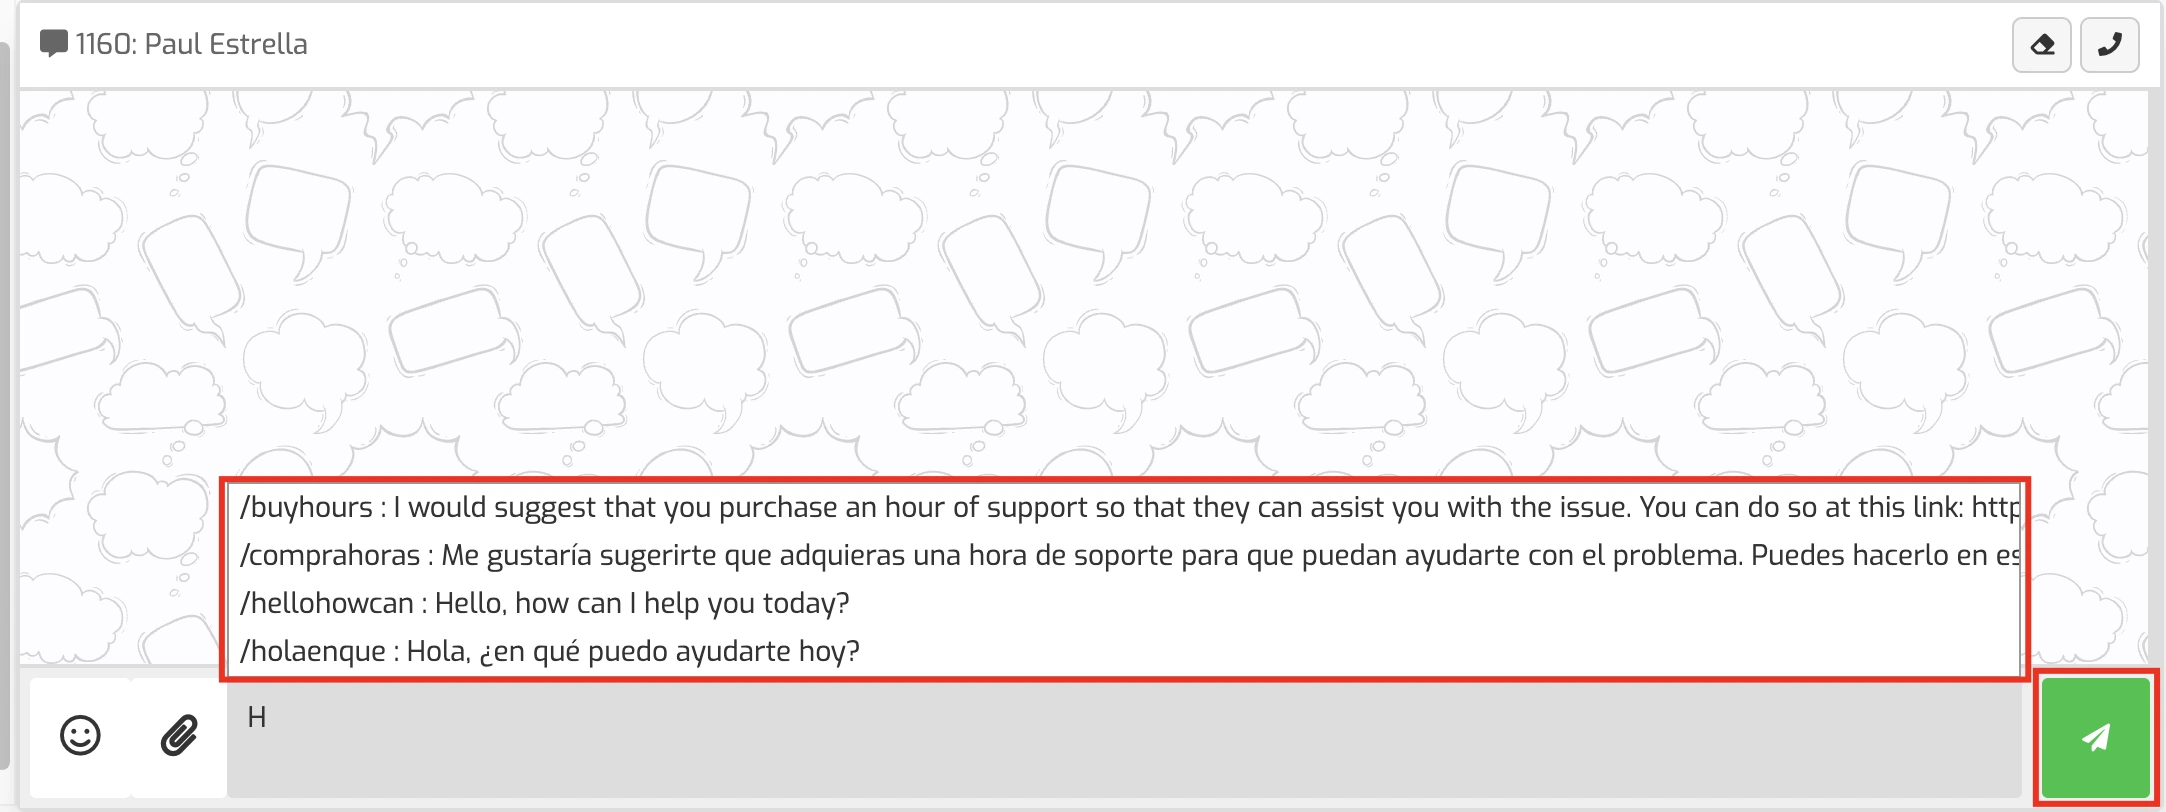
Task: Click the eraser icon to clear chat
Action: click(2042, 45)
